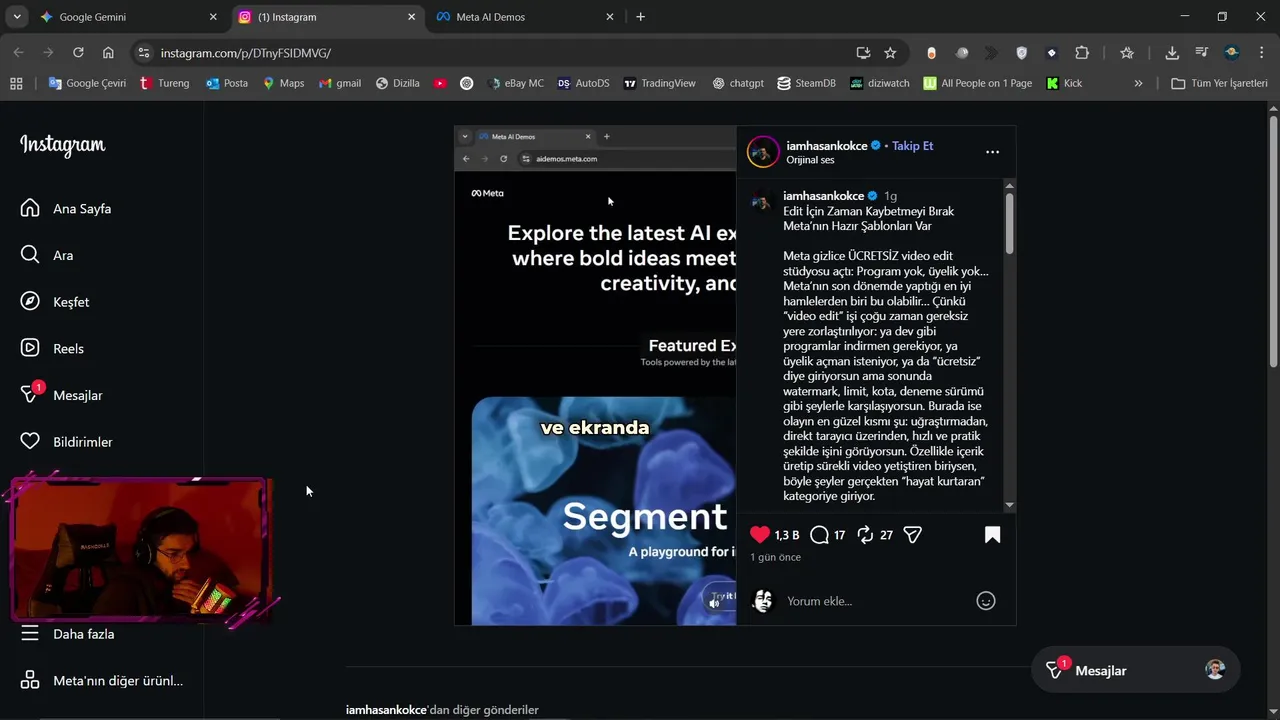Install app icon in address bar
The width and height of the screenshot is (1280, 720).
pyautogui.click(x=863, y=53)
